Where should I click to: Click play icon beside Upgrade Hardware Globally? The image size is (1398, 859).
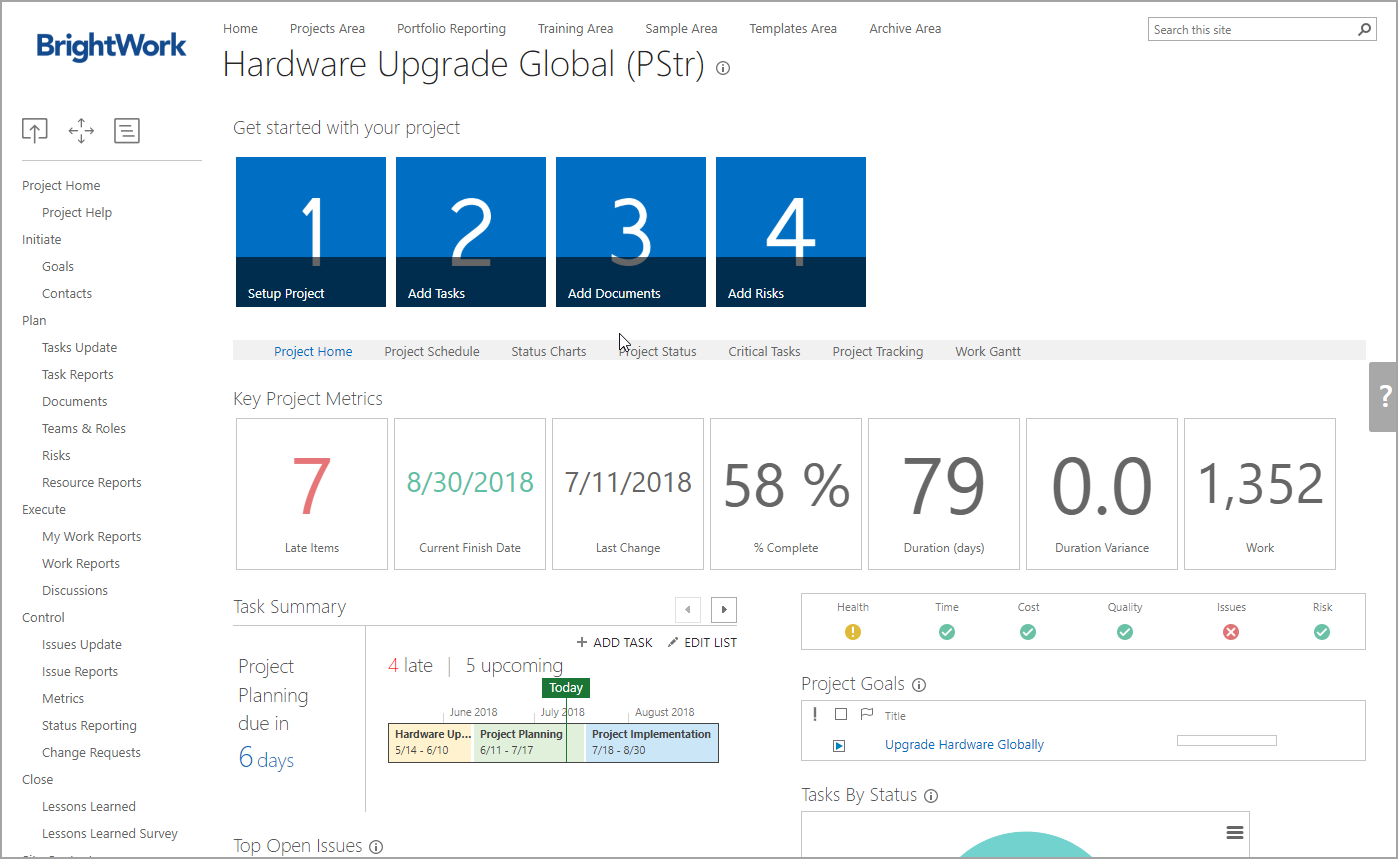(x=839, y=745)
